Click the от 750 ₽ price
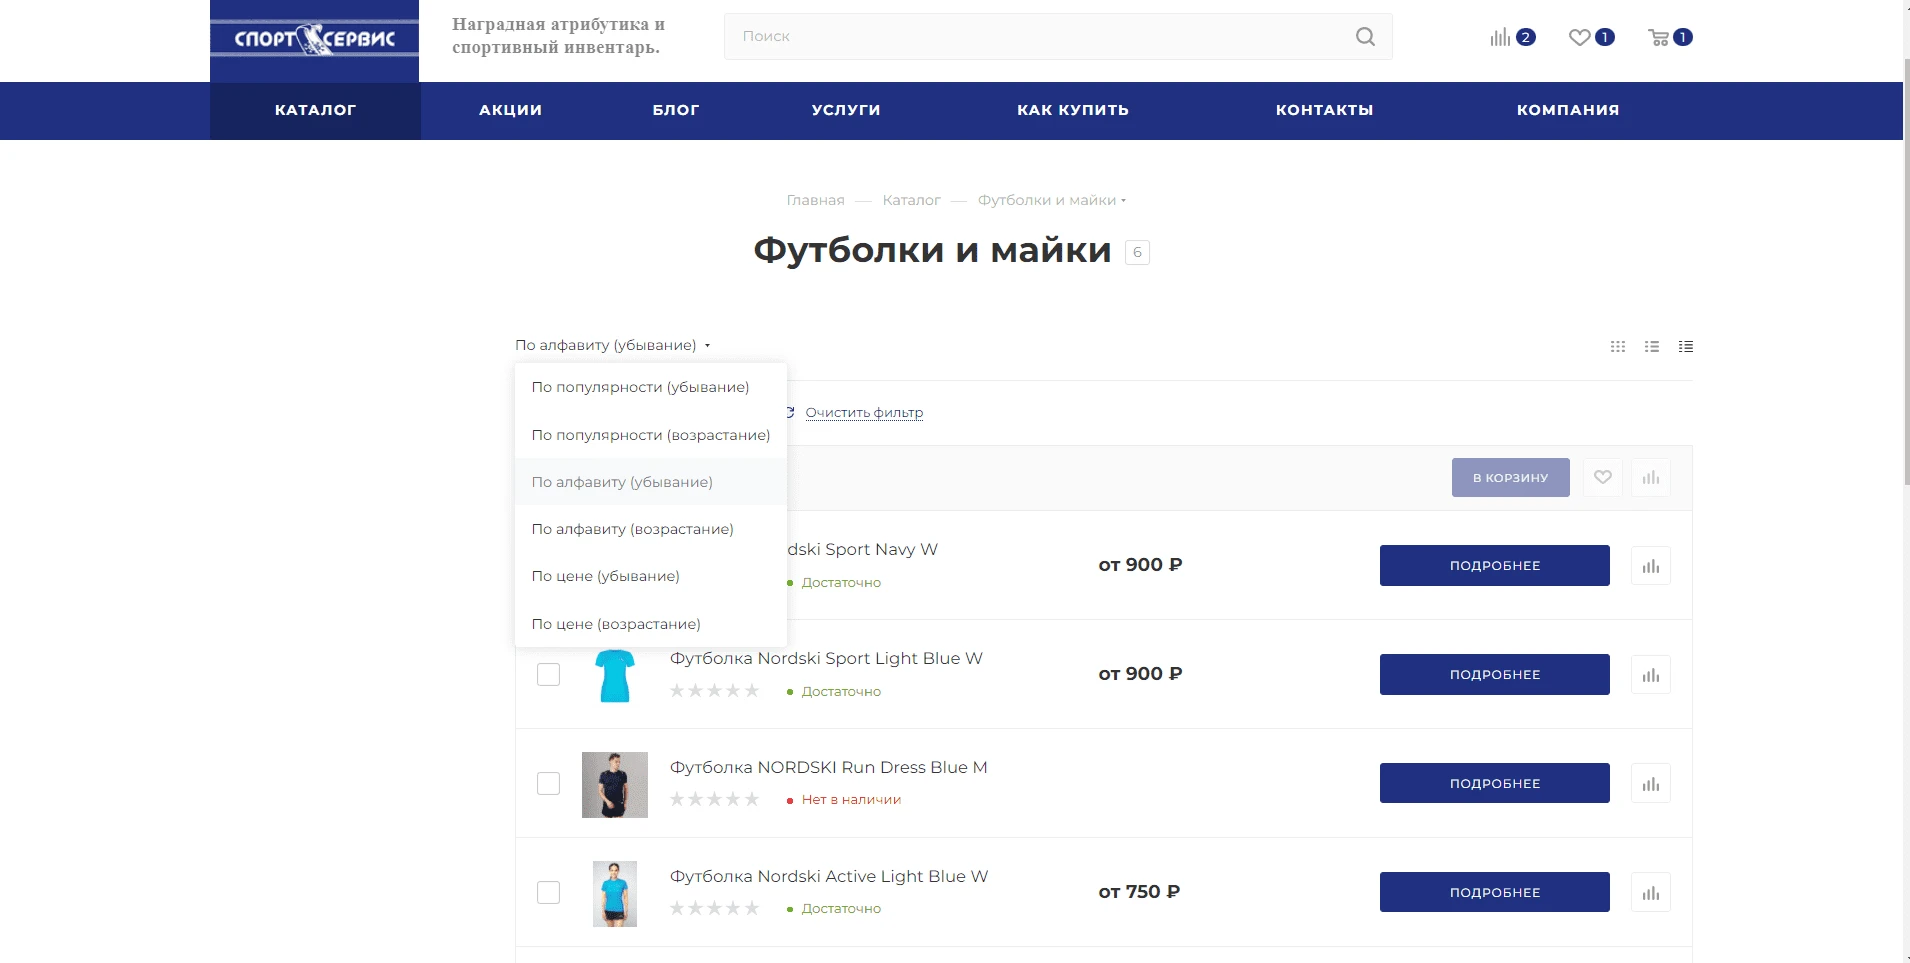Screen dimensions: 1910x963 point(1139,892)
